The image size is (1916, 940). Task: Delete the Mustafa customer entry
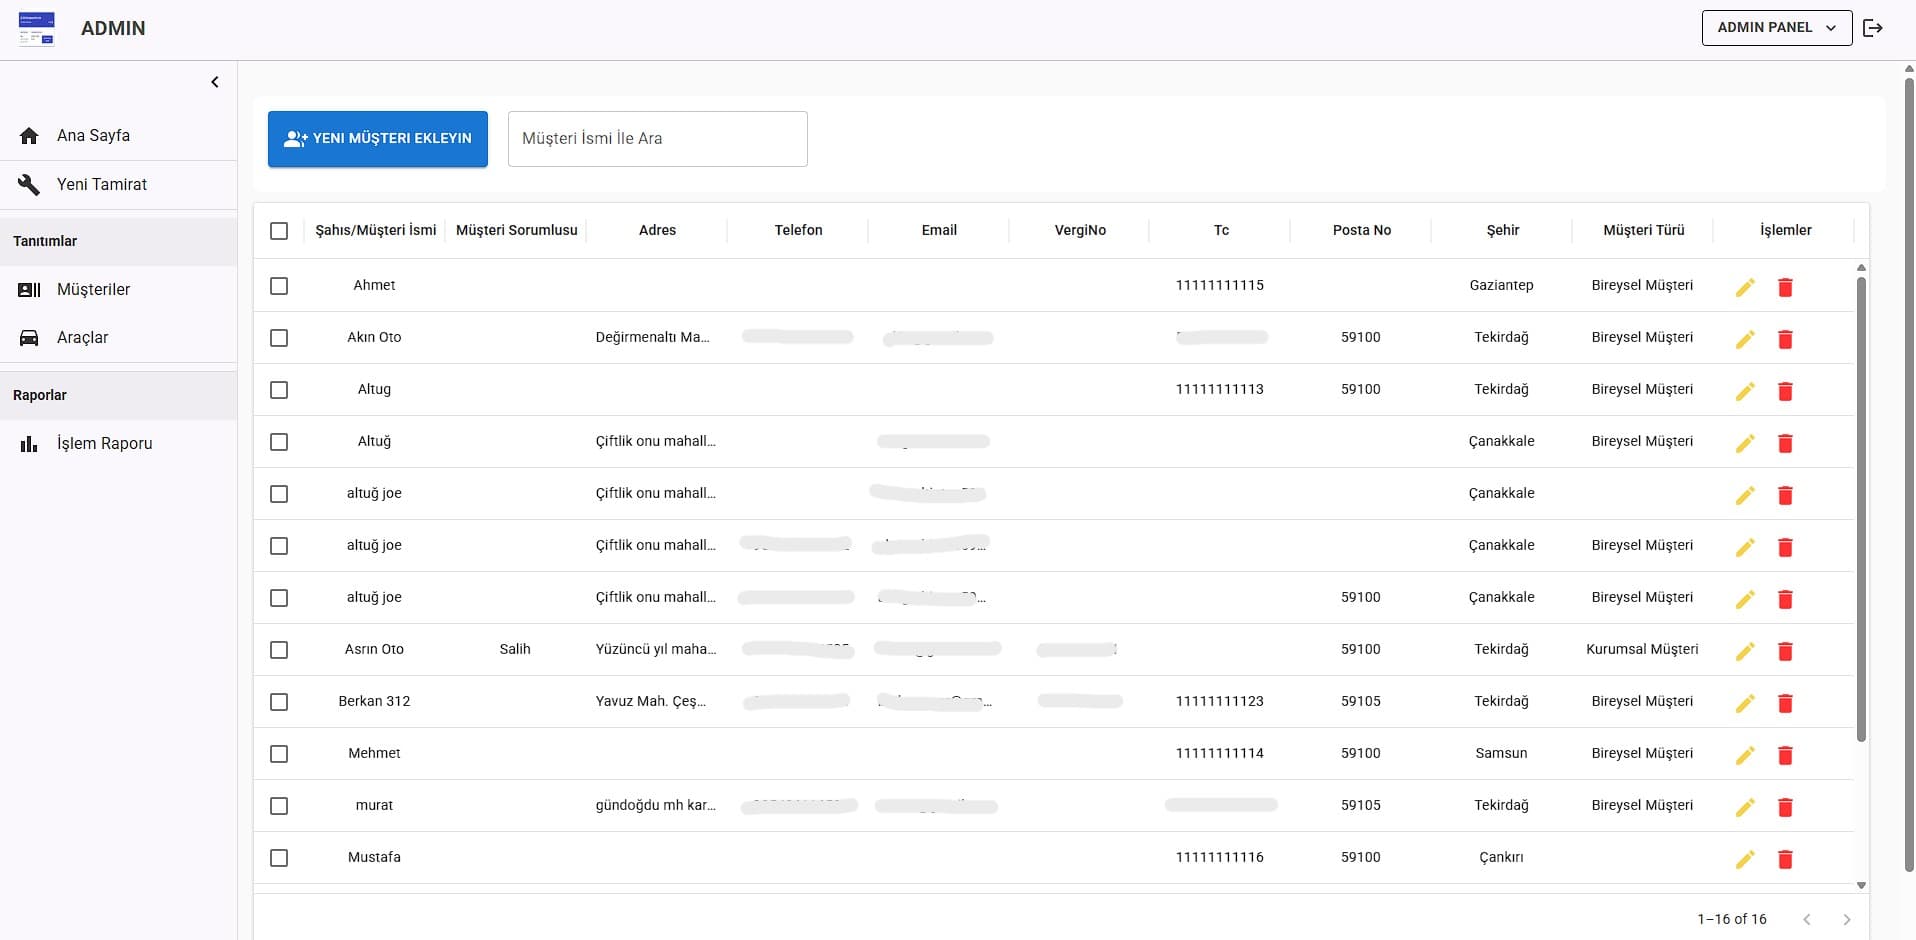tap(1785, 859)
